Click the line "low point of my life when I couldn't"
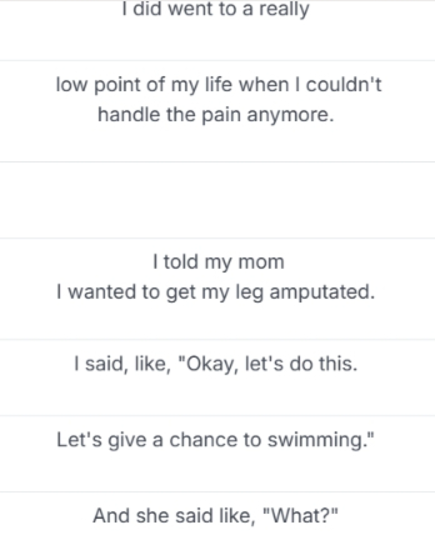This screenshot has width=435, height=557. [218, 85]
